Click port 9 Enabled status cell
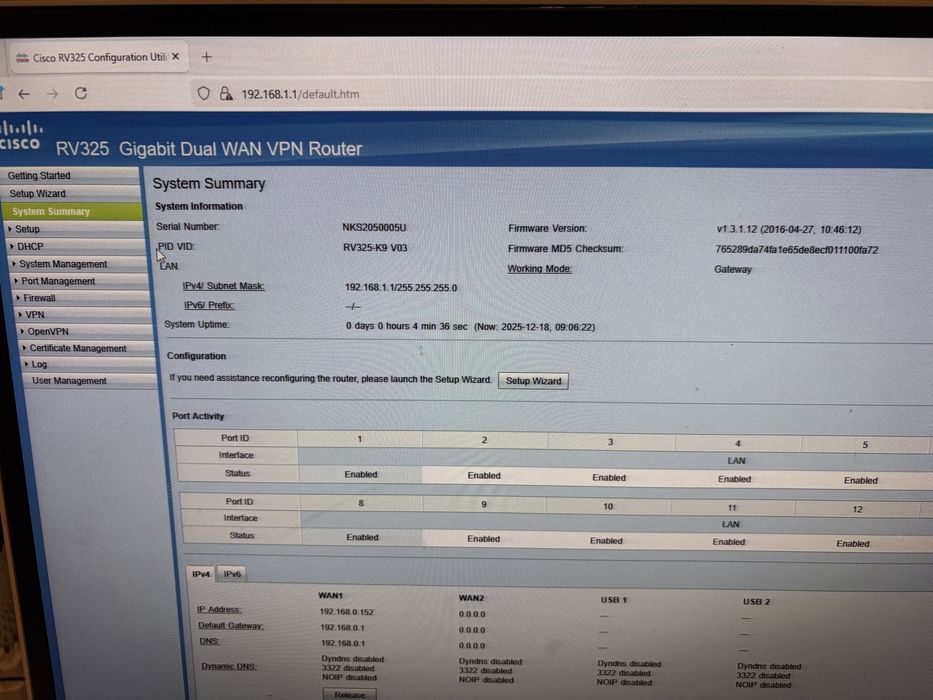933x700 pixels. [x=483, y=539]
